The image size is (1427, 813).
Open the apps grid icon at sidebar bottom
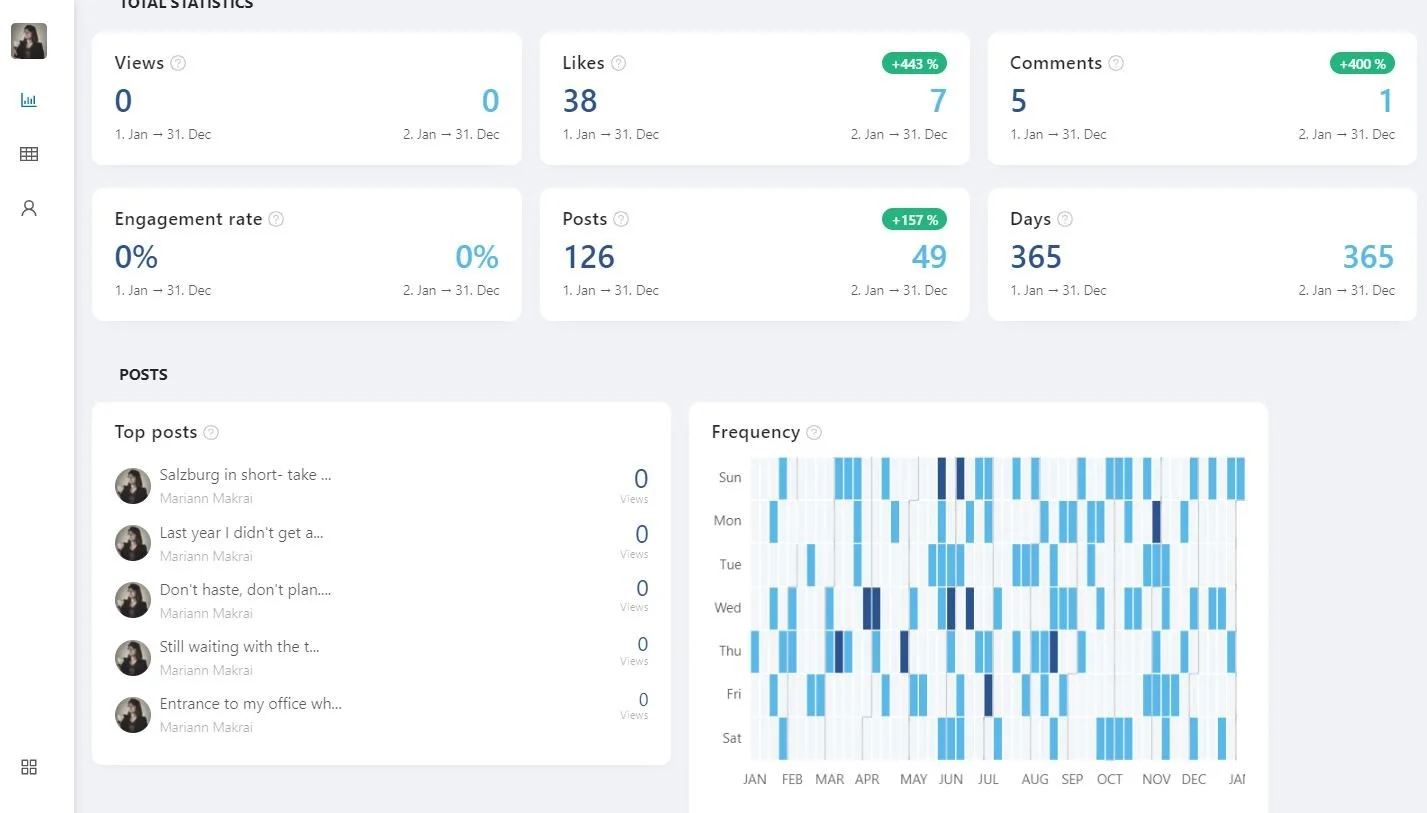tap(29, 767)
